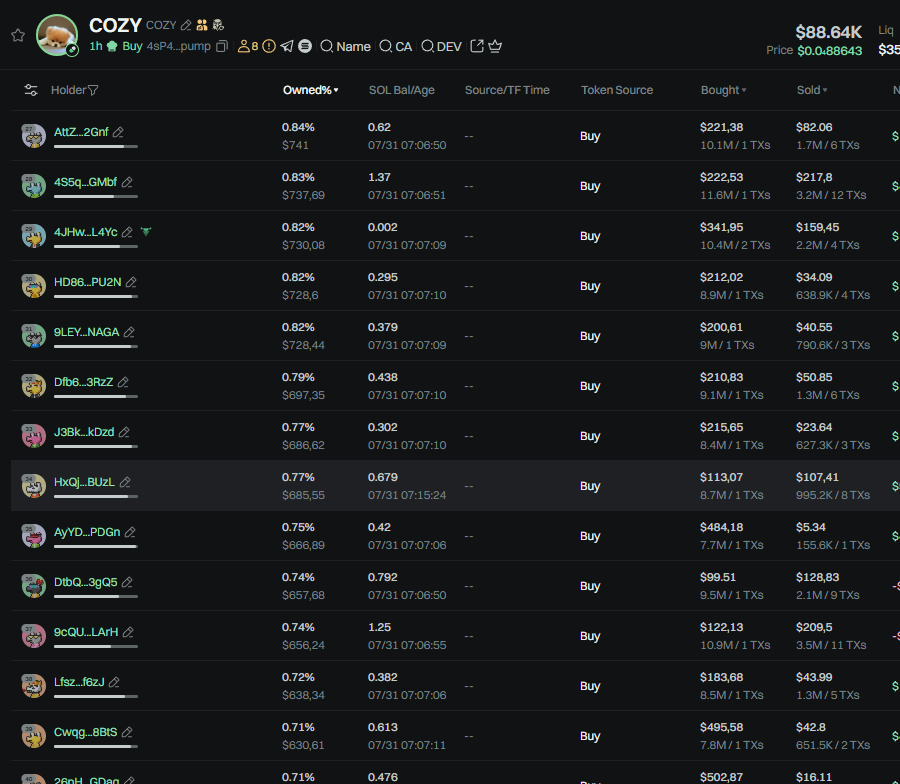Star the COZY token as favorite
Image resolution: width=900 pixels, height=784 pixels.
point(18,36)
